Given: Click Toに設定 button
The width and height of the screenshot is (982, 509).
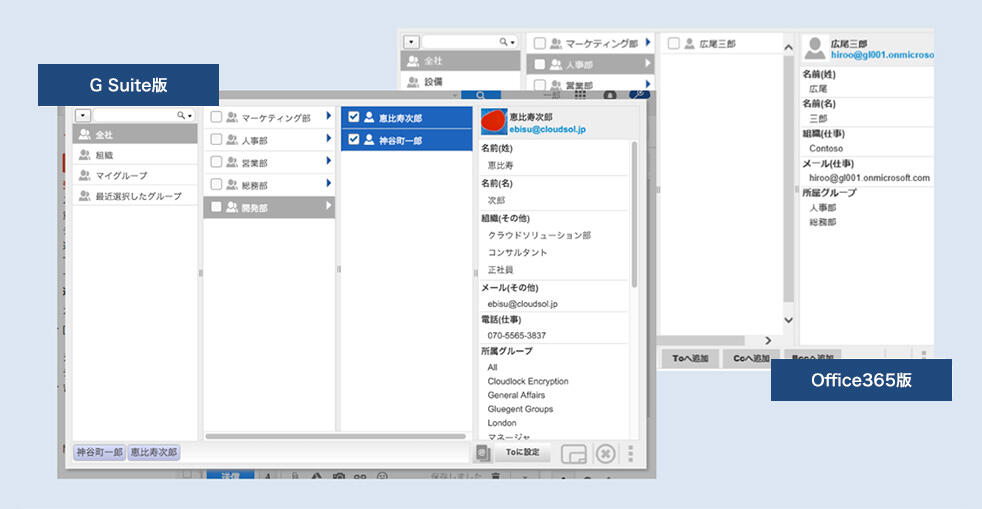Looking at the screenshot, I should coord(522,452).
